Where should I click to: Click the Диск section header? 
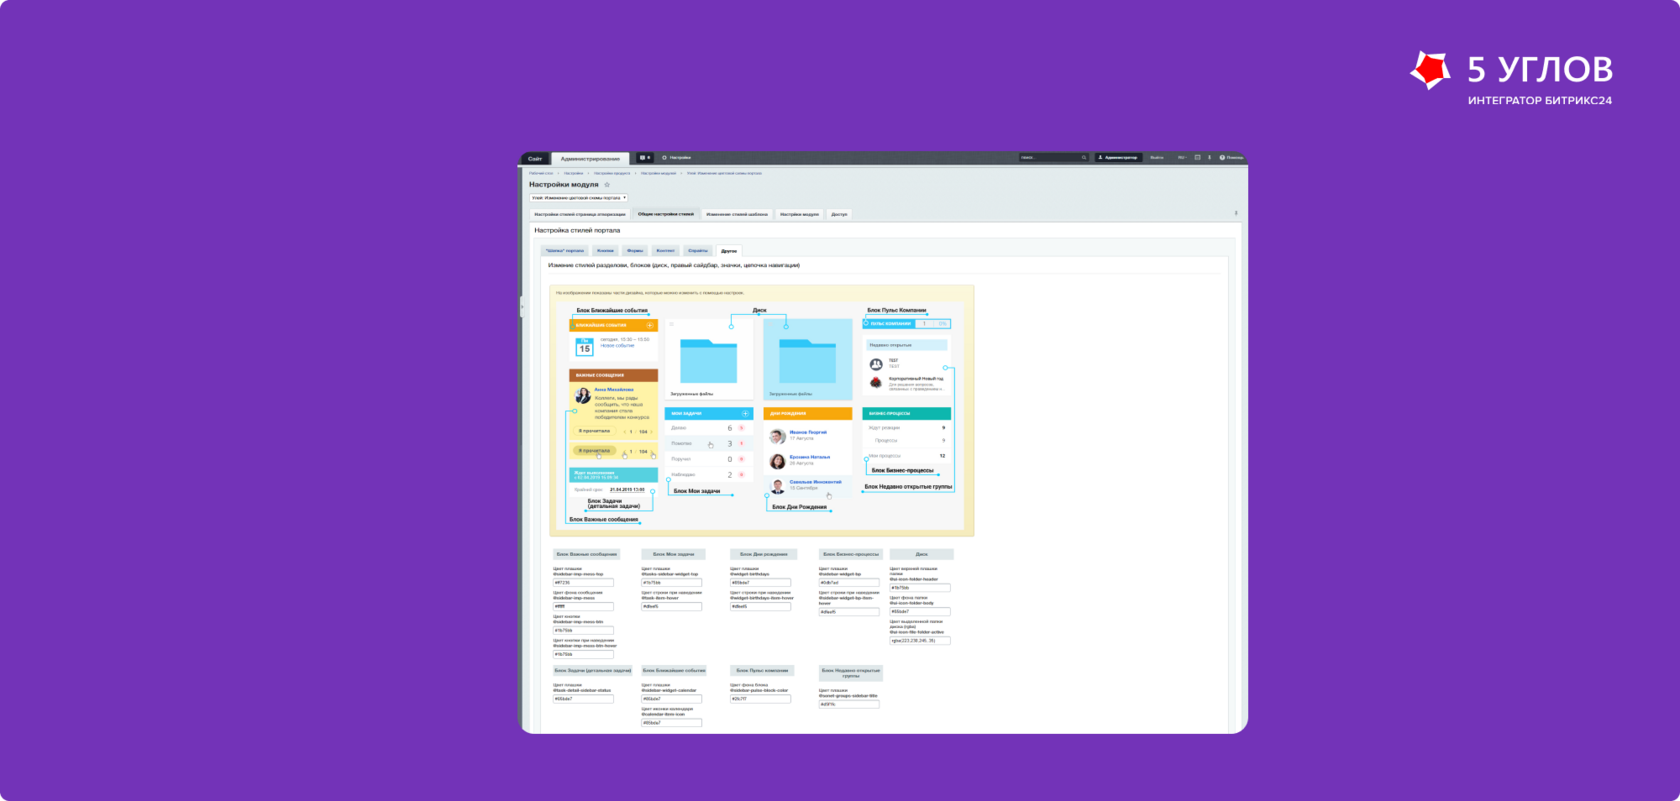point(922,554)
